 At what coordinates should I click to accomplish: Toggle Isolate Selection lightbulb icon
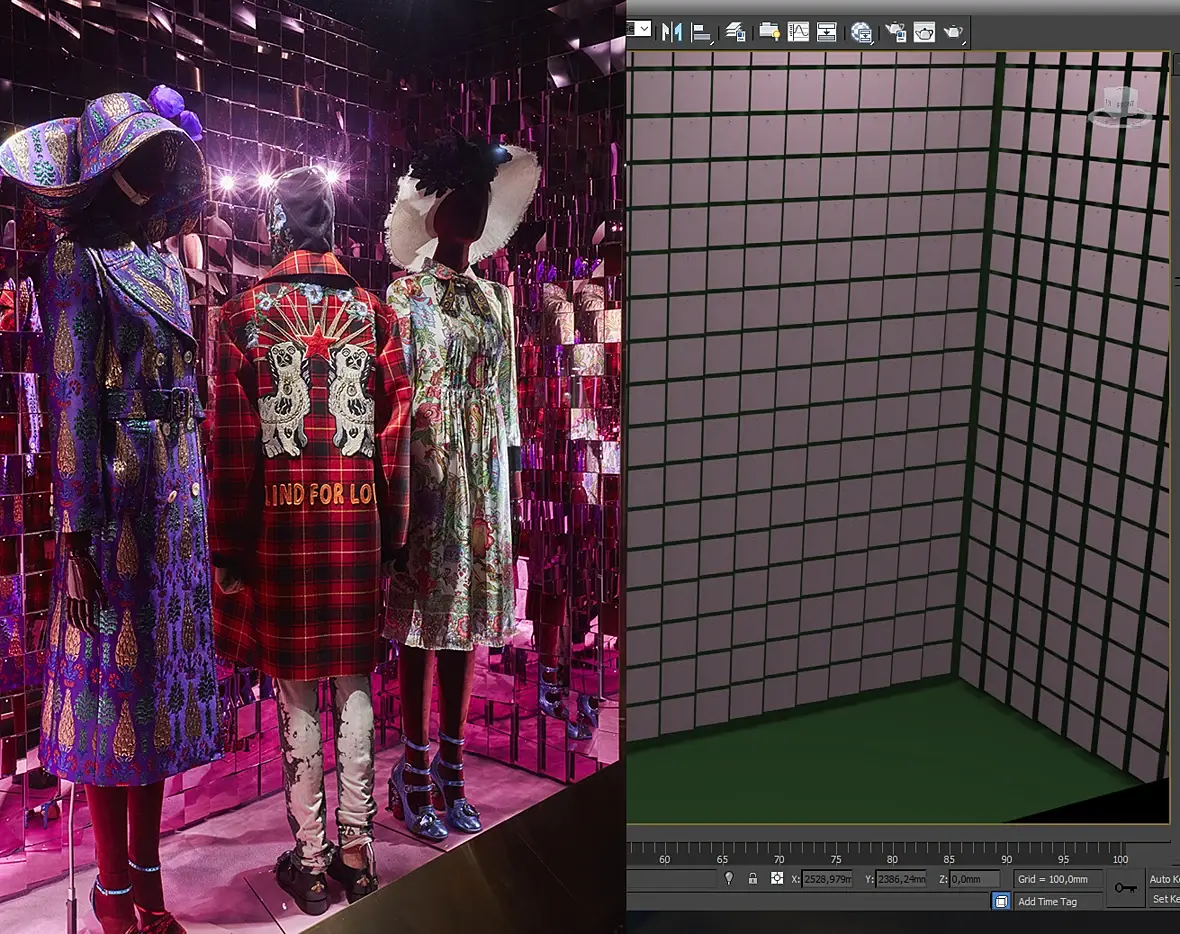[729, 878]
